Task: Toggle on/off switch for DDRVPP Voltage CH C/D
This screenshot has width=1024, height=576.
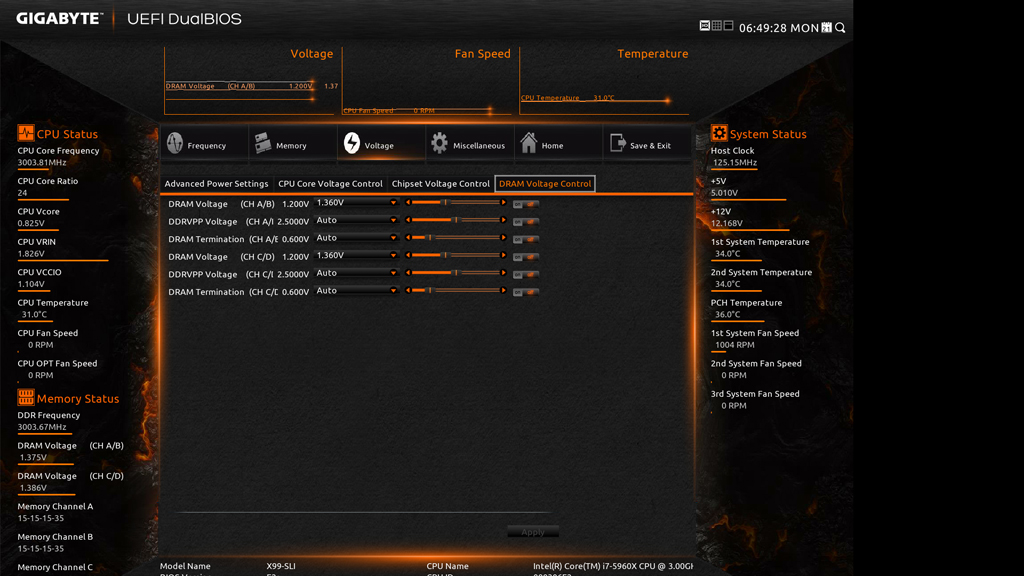Action: coord(525,274)
